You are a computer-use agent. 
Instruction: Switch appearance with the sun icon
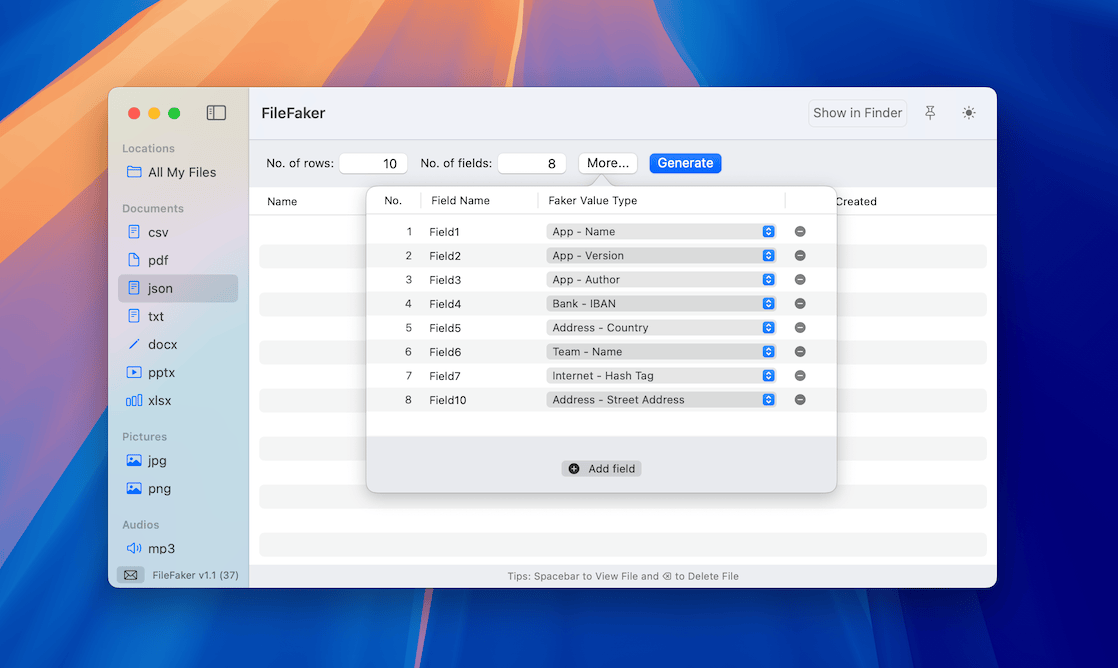(x=968, y=113)
